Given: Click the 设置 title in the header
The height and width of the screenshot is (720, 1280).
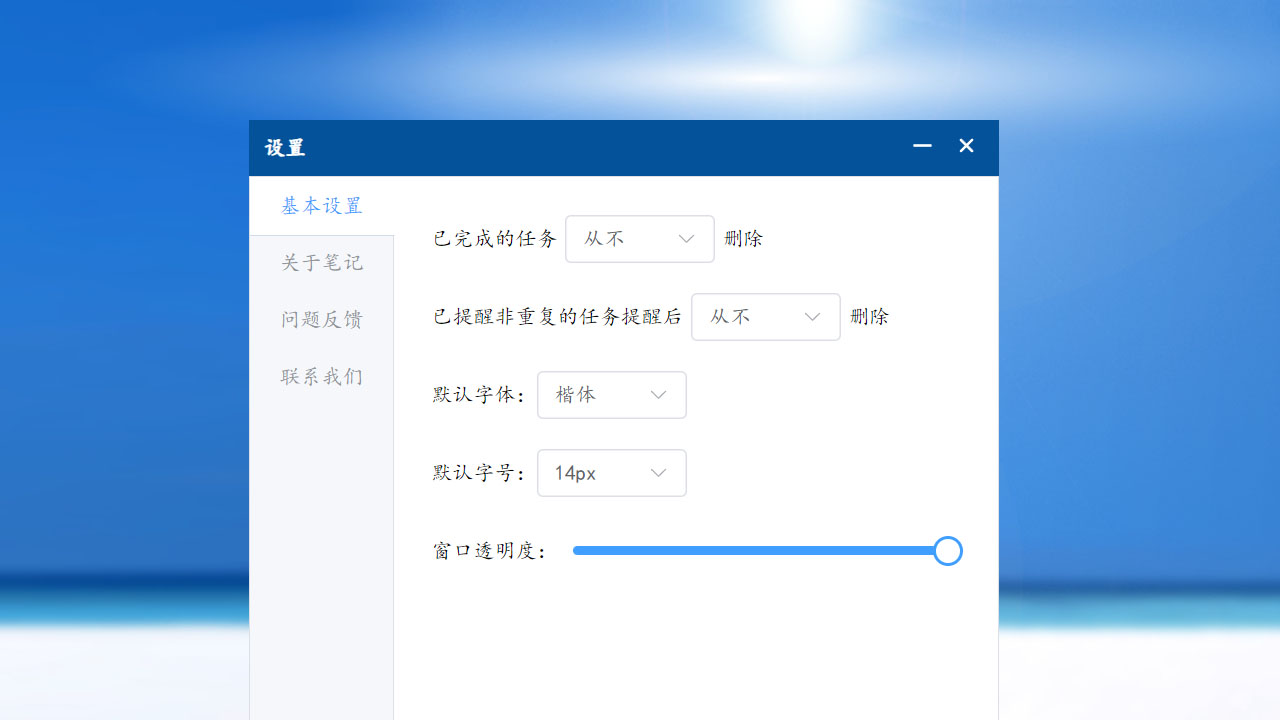Looking at the screenshot, I should tap(284, 147).
